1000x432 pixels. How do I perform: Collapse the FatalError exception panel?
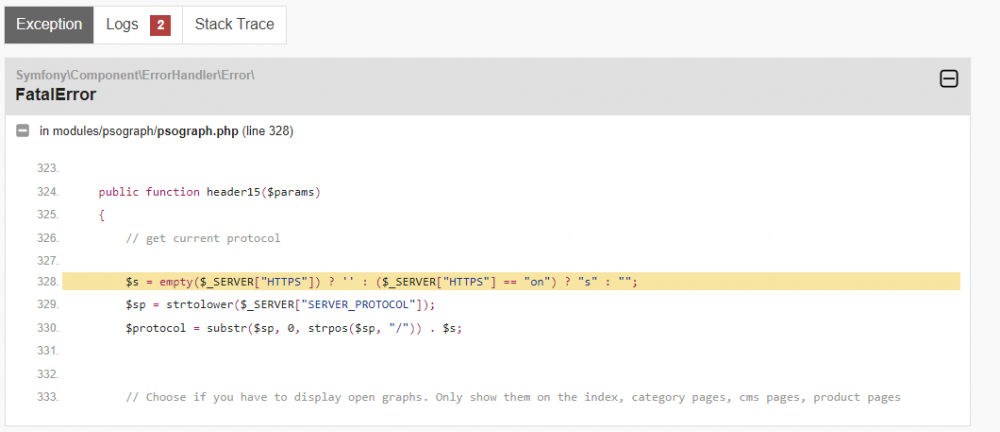[949, 78]
